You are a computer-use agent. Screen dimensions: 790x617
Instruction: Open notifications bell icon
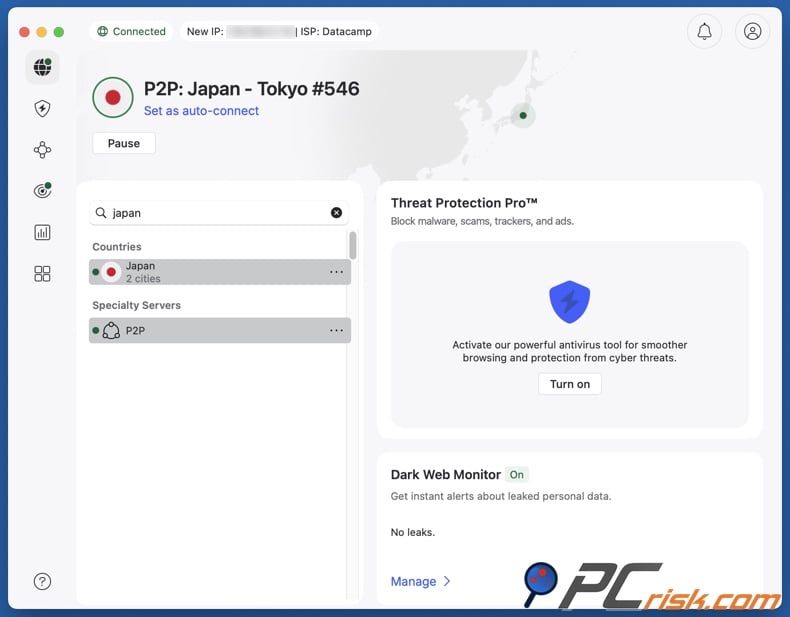tap(704, 31)
